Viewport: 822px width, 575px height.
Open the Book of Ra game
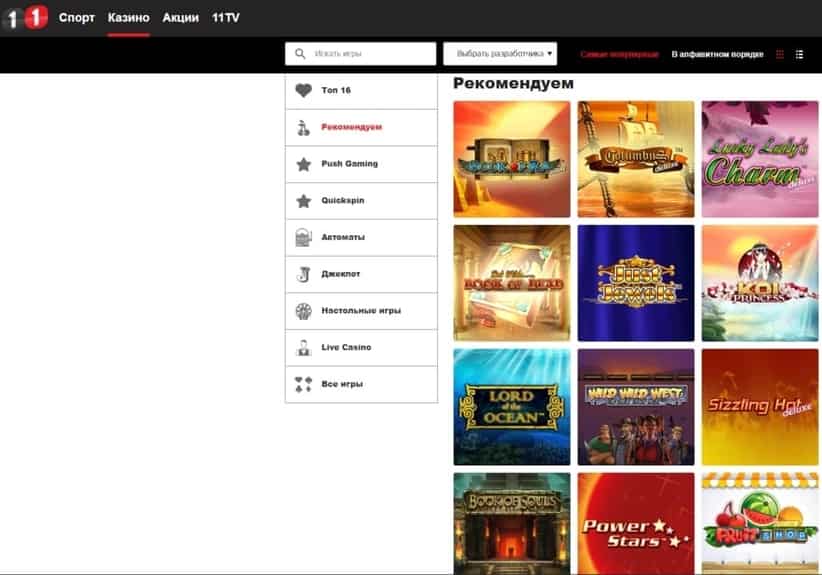pos(512,159)
